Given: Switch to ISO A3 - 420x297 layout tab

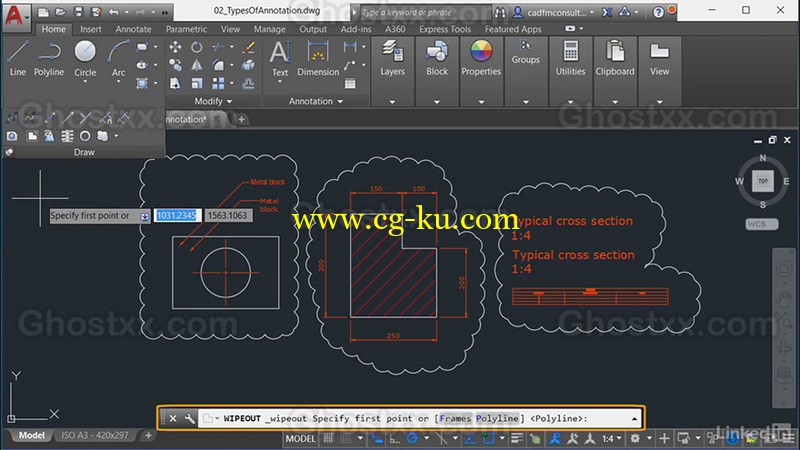Looking at the screenshot, I should point(95,435).
